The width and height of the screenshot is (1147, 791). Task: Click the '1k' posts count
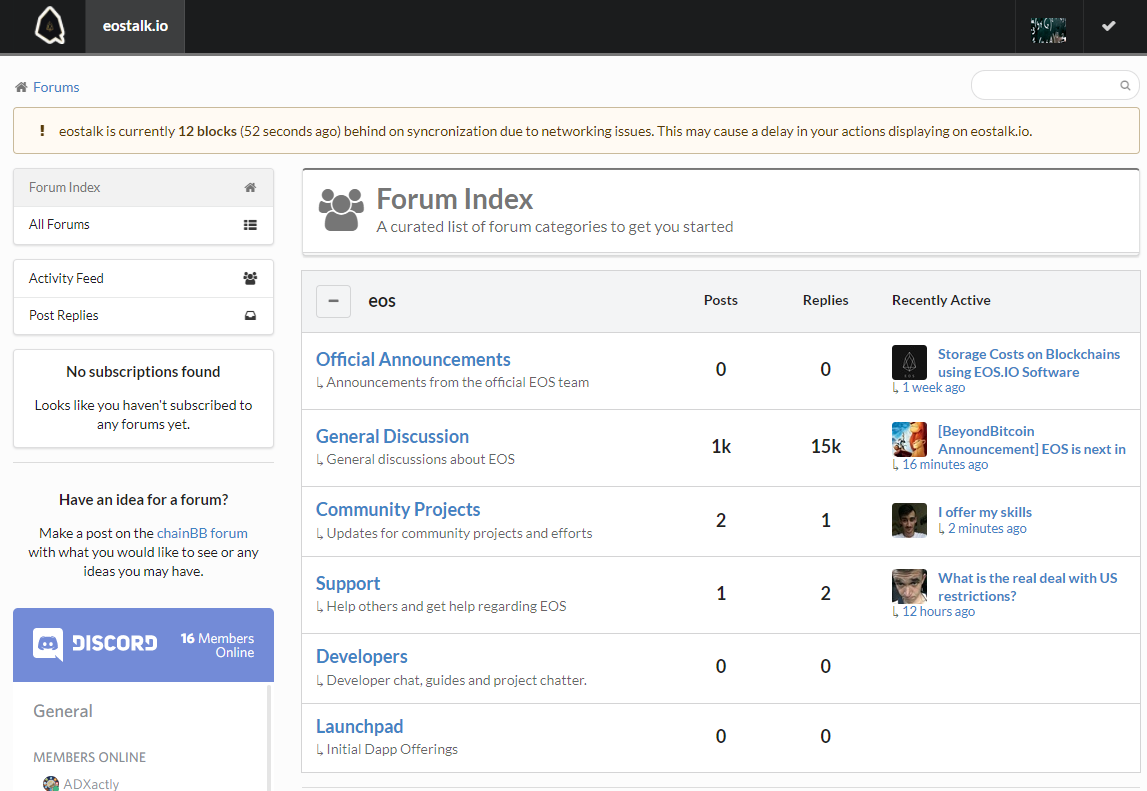coord(721,446)
